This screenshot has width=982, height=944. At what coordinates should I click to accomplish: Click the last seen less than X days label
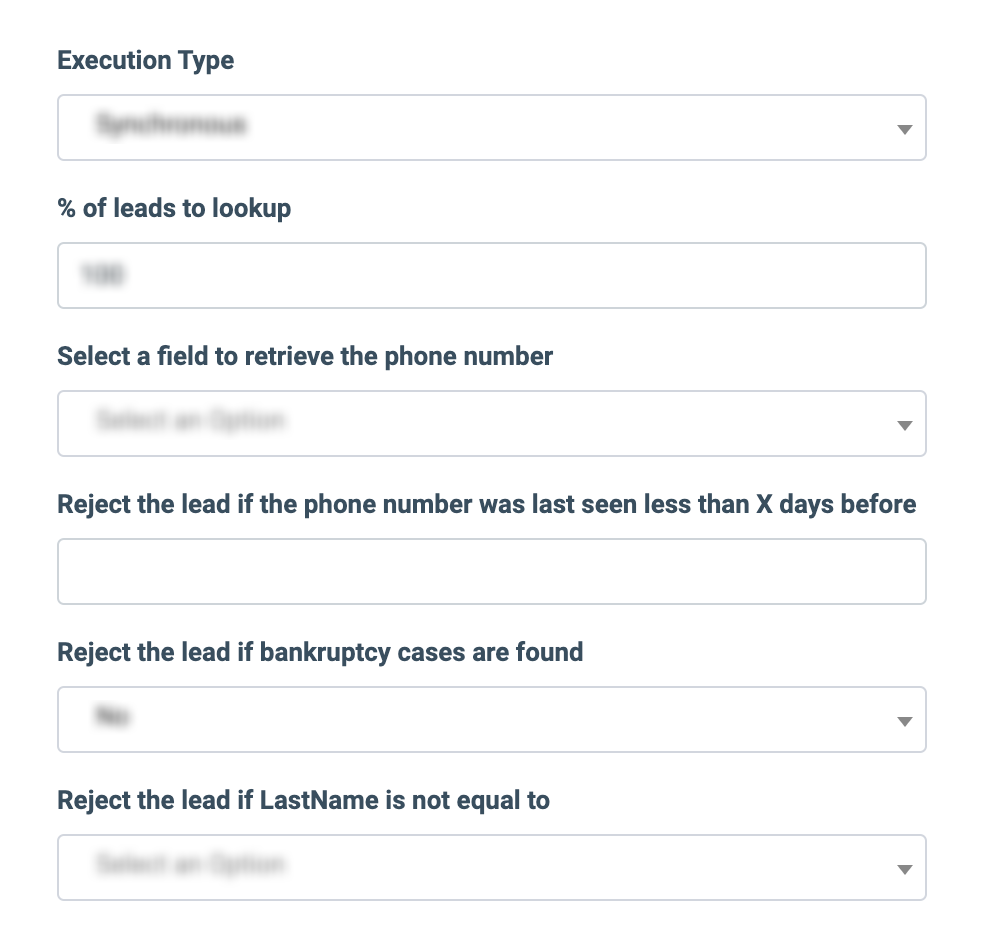(x=486, y=504)
